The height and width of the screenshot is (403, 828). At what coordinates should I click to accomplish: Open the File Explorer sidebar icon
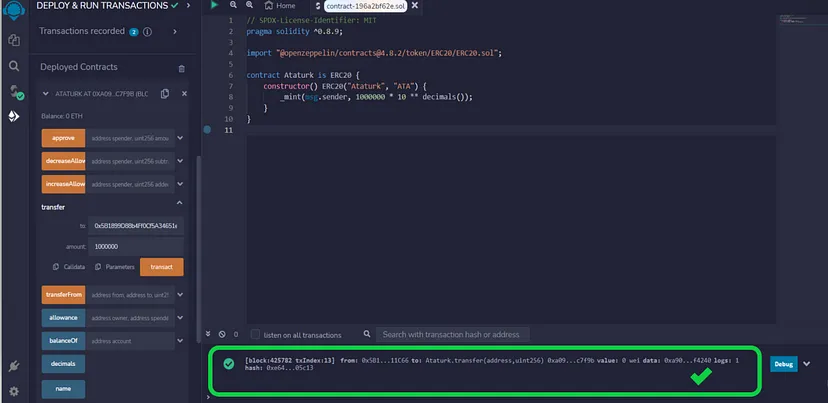[x=14, y=40]
